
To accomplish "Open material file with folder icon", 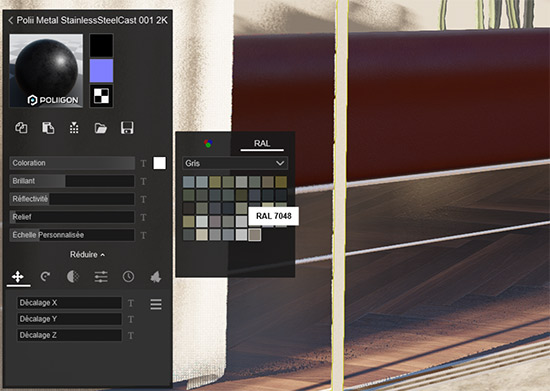I will 101,128.
